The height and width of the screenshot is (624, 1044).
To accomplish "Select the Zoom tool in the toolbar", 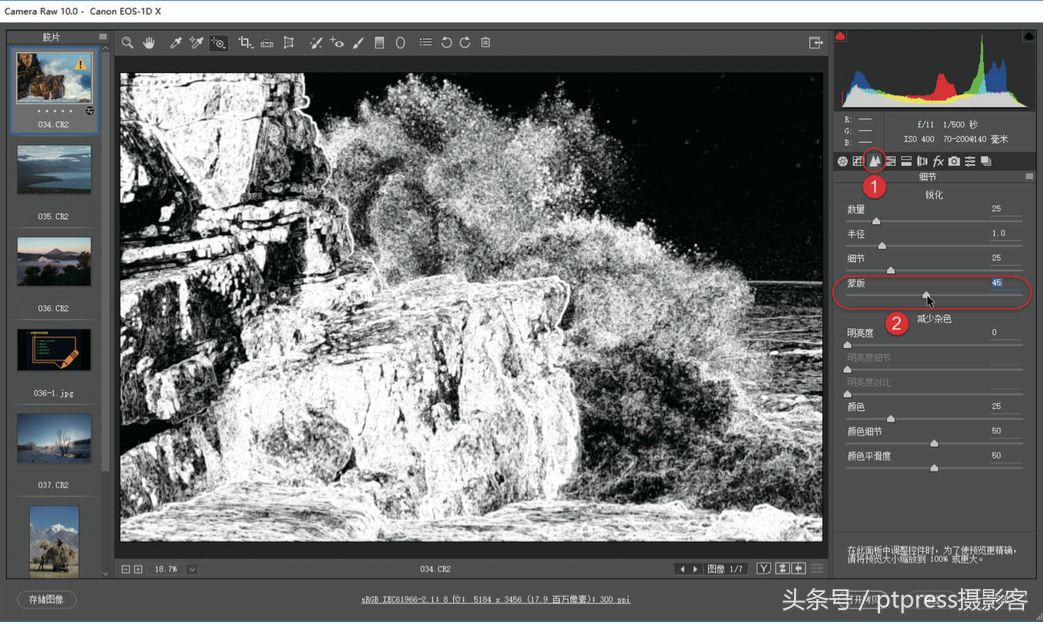I will coord(127,43).
